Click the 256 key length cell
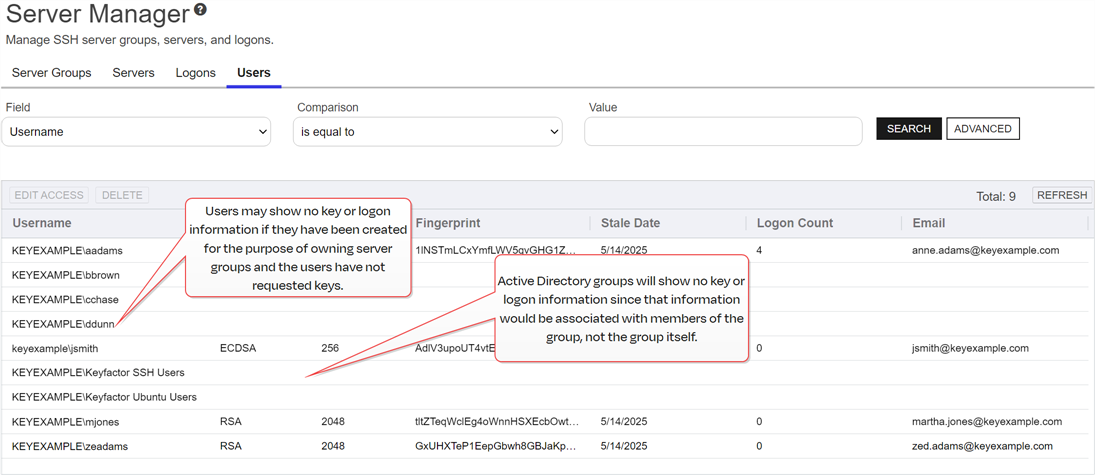 (330, 348)
